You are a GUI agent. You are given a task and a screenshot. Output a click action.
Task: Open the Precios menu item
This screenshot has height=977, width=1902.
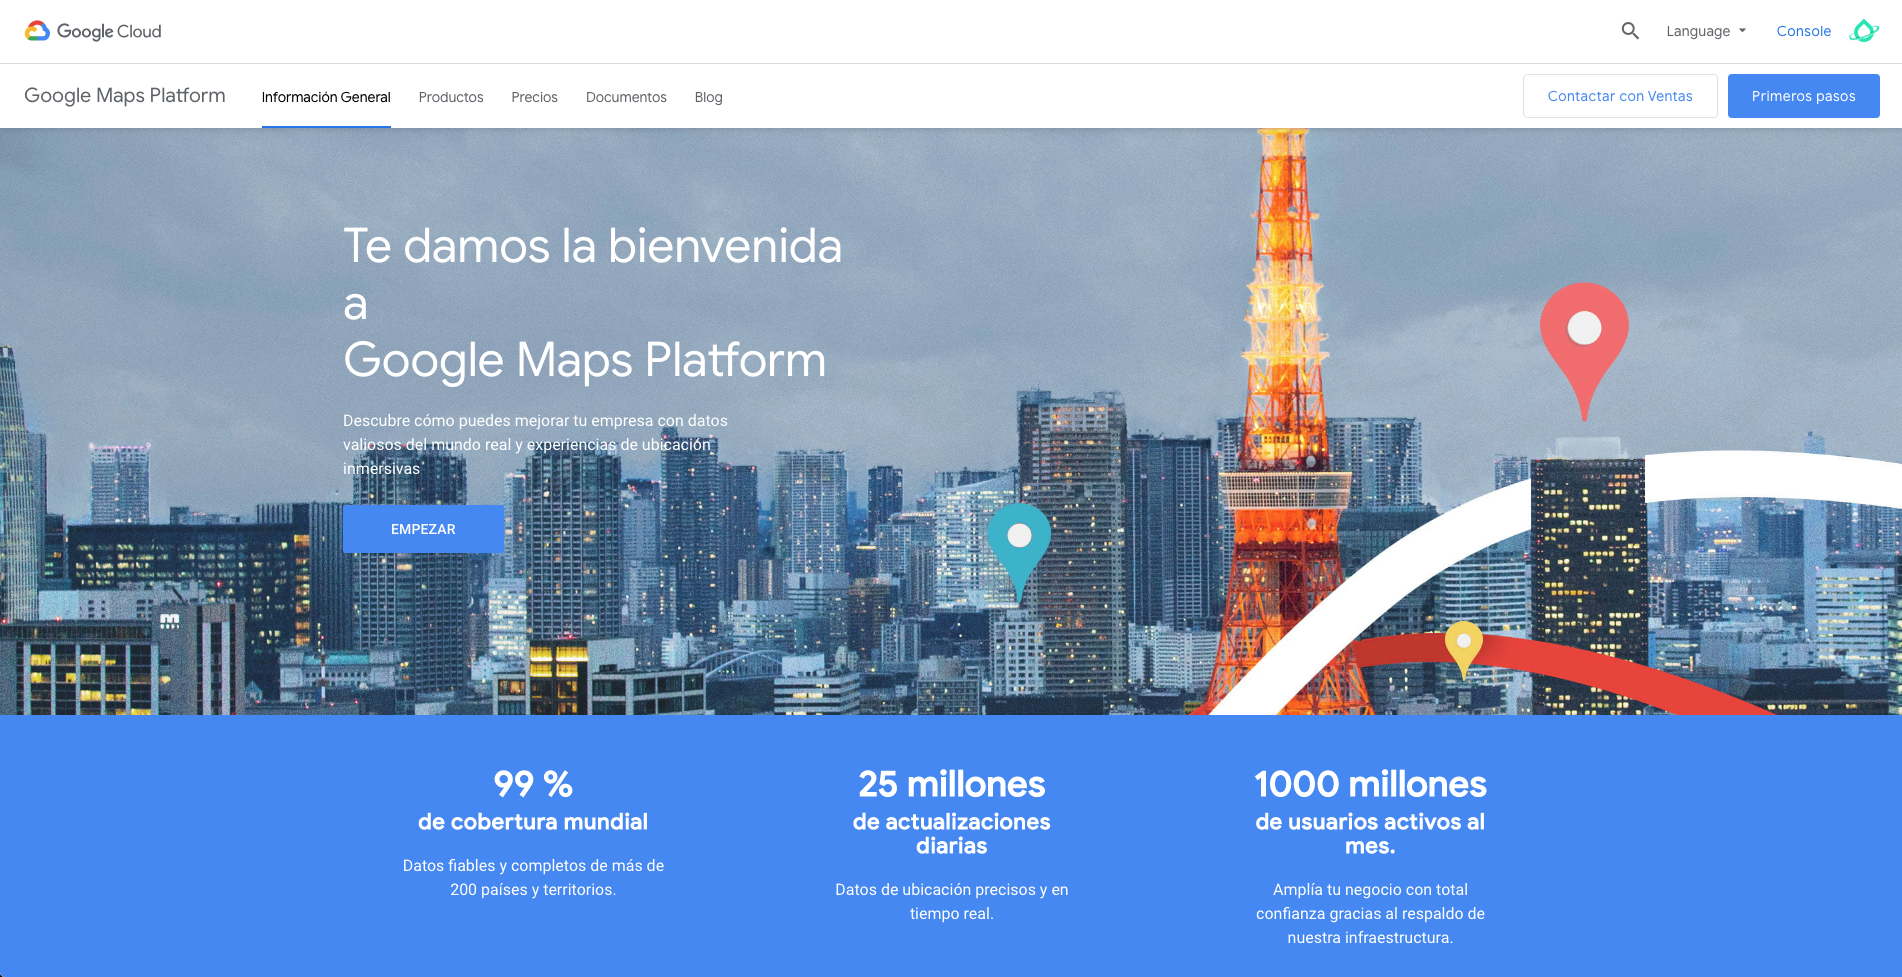(x=534, y=97)
